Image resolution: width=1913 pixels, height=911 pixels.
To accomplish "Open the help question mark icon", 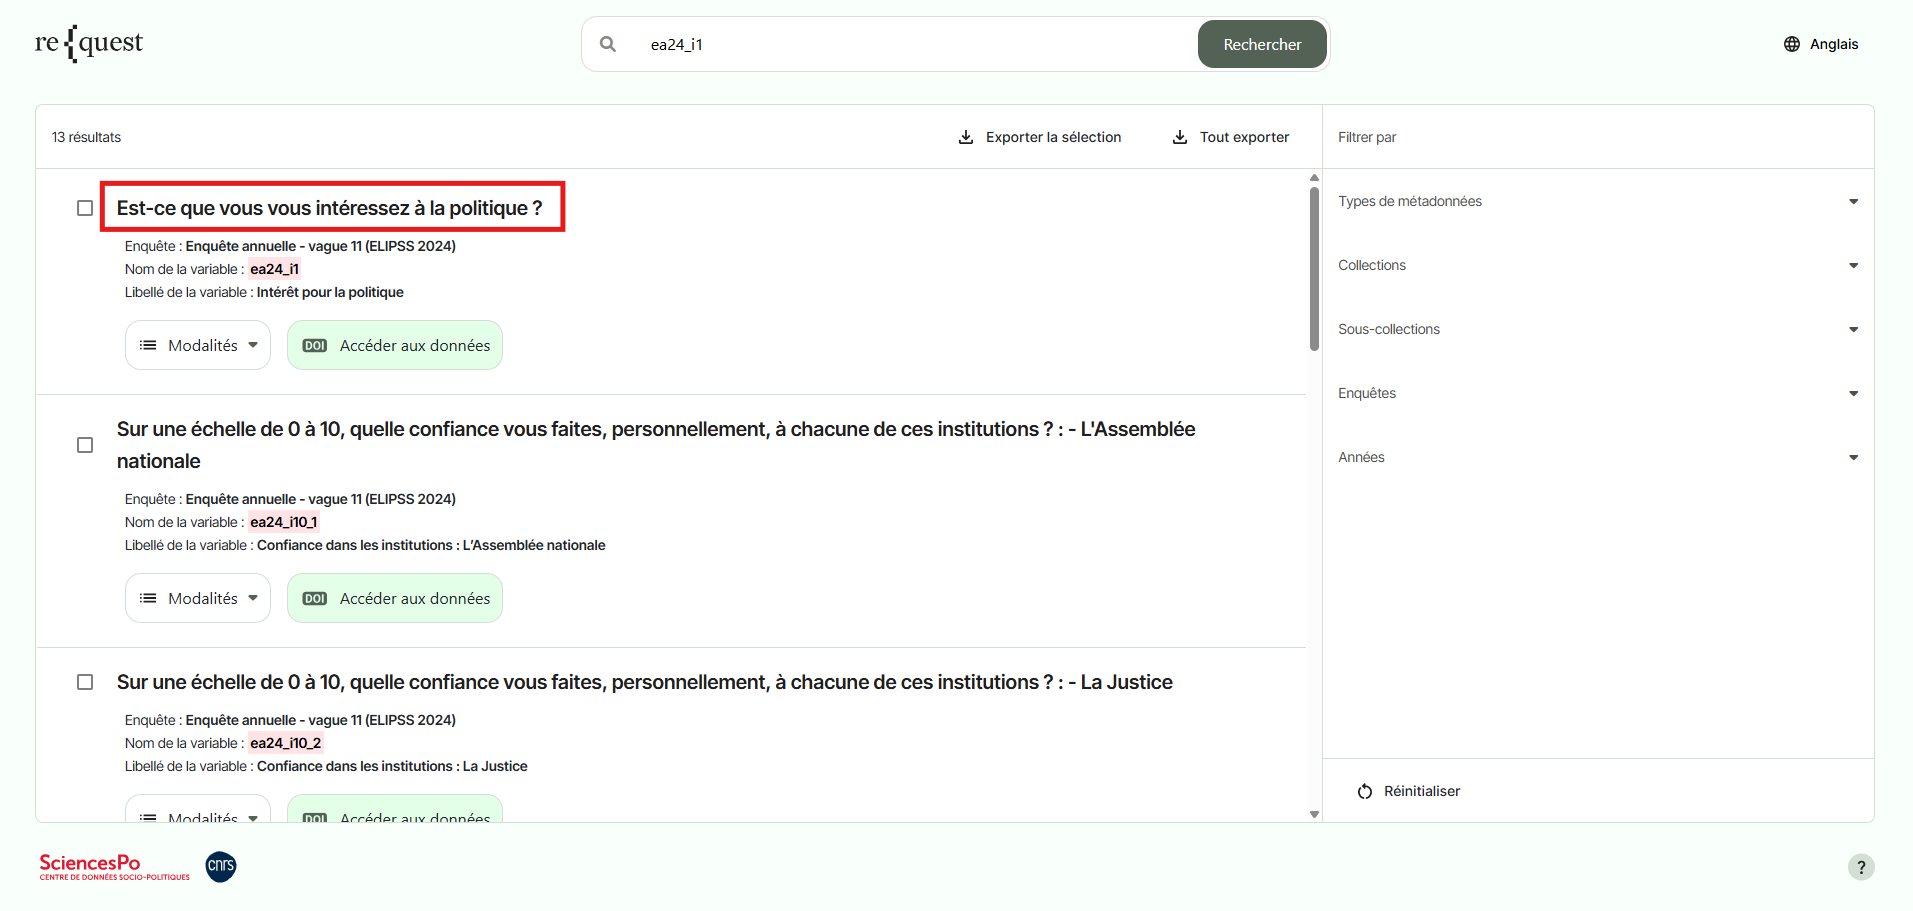I will coord(1860,867).
